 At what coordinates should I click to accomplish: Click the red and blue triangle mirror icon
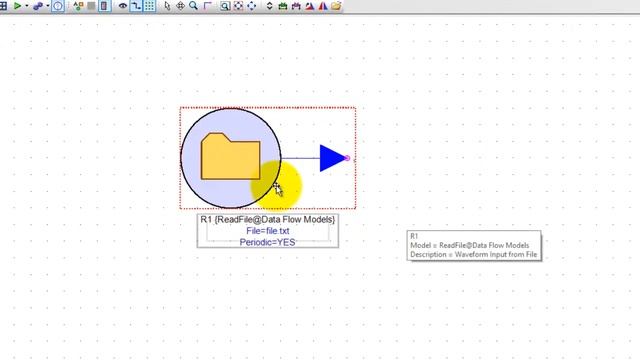click(310, 6)
